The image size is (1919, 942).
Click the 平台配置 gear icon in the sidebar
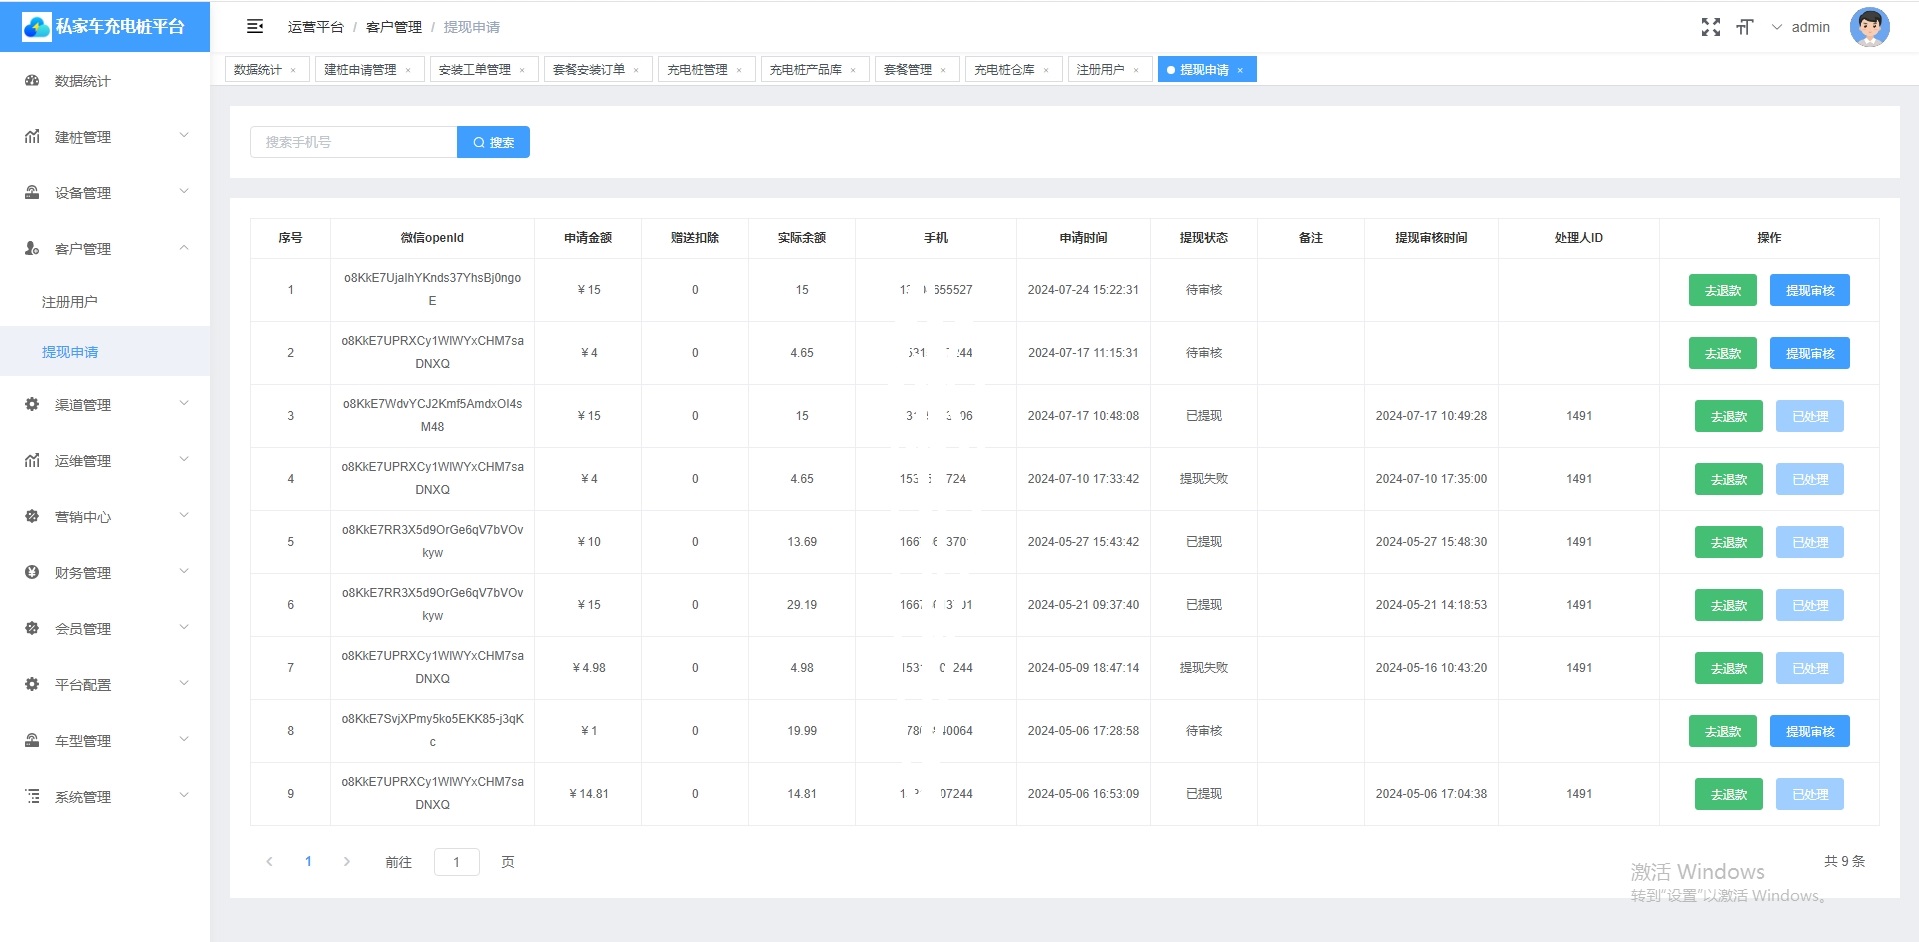tap(32, 685)
